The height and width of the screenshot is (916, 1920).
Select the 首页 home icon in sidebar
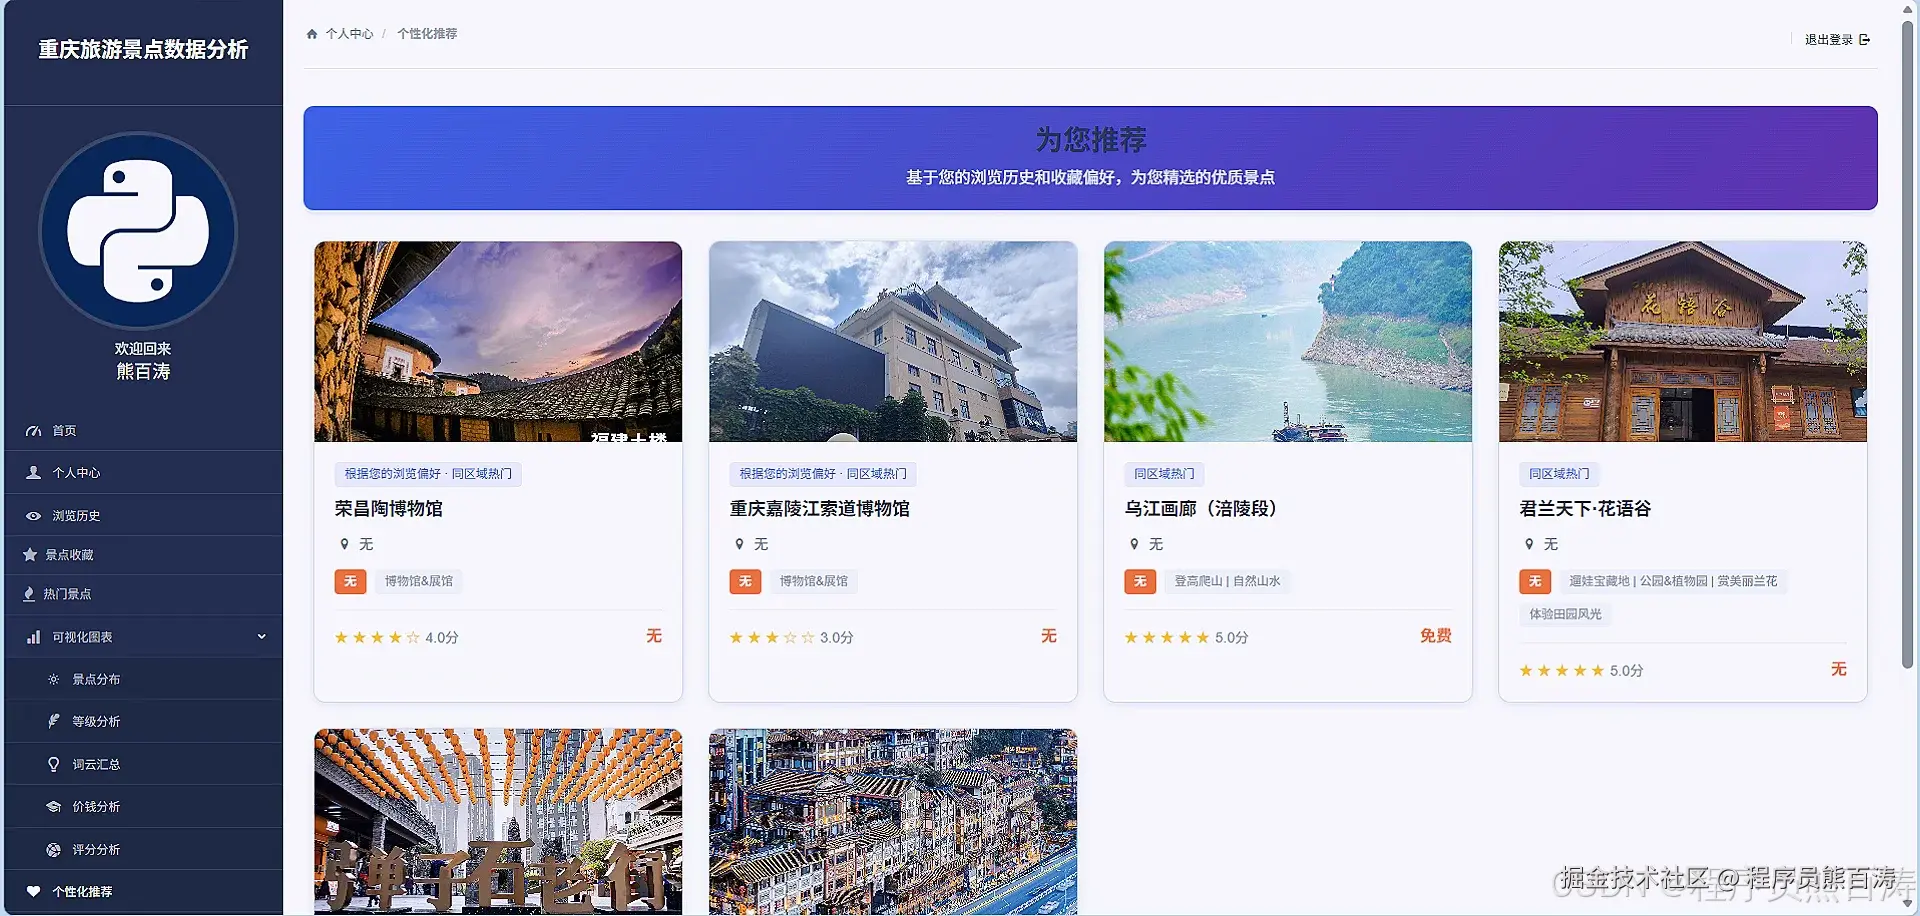[x=33, y=430]
